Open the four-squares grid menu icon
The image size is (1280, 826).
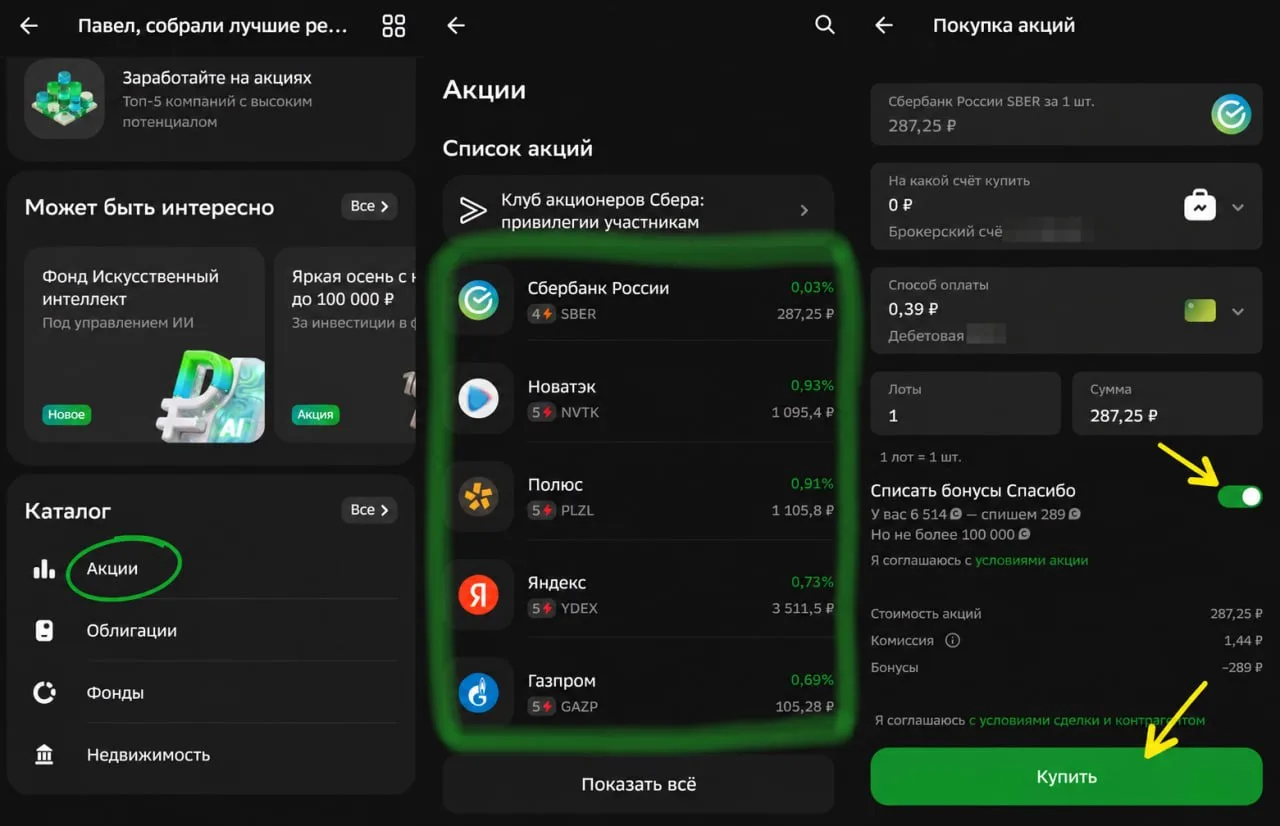pyautogui.click(x=394, y=26)
